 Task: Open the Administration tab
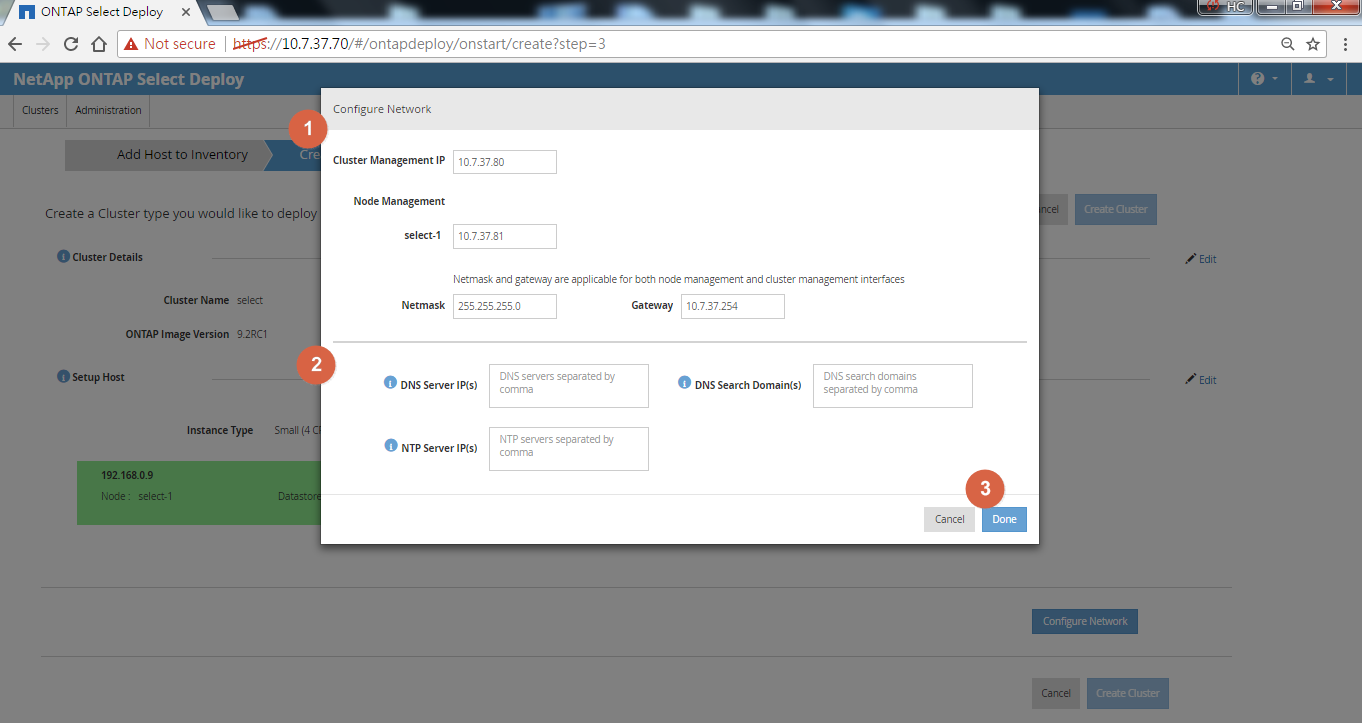[x=108, y=110]
